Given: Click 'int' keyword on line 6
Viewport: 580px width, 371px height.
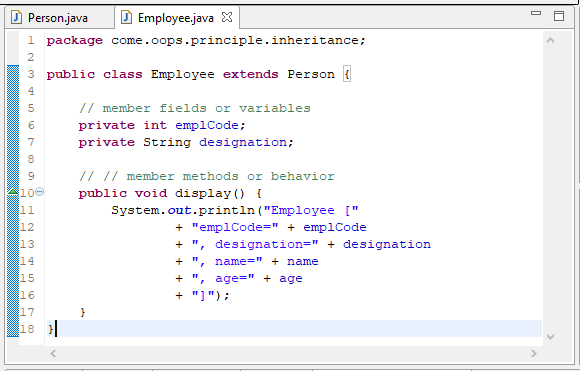Looking at the screenshot, I should coord(155,125).
